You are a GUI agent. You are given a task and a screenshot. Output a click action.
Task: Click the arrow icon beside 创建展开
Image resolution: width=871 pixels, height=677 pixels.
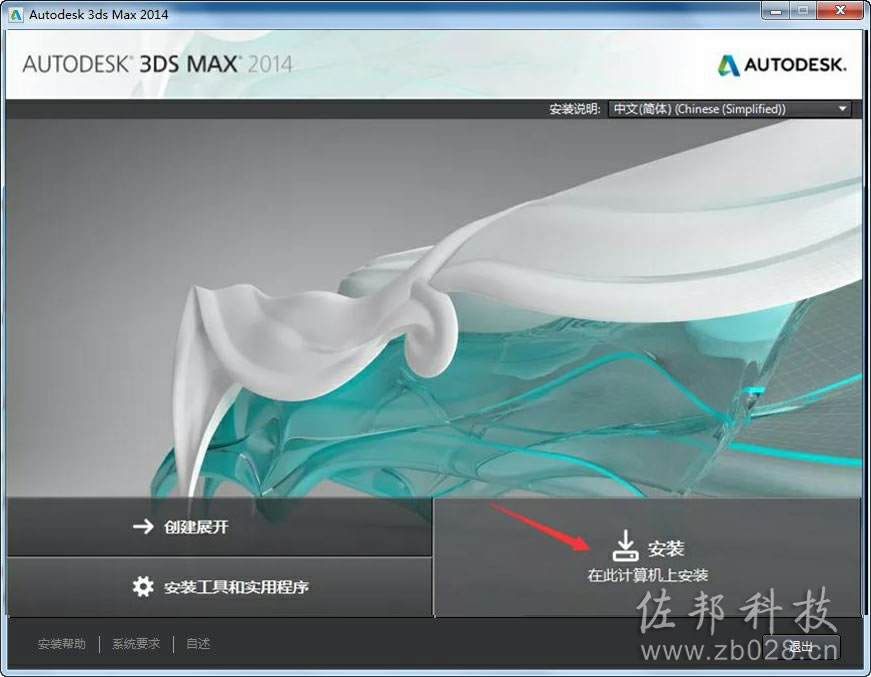click(x=143, y=526)
